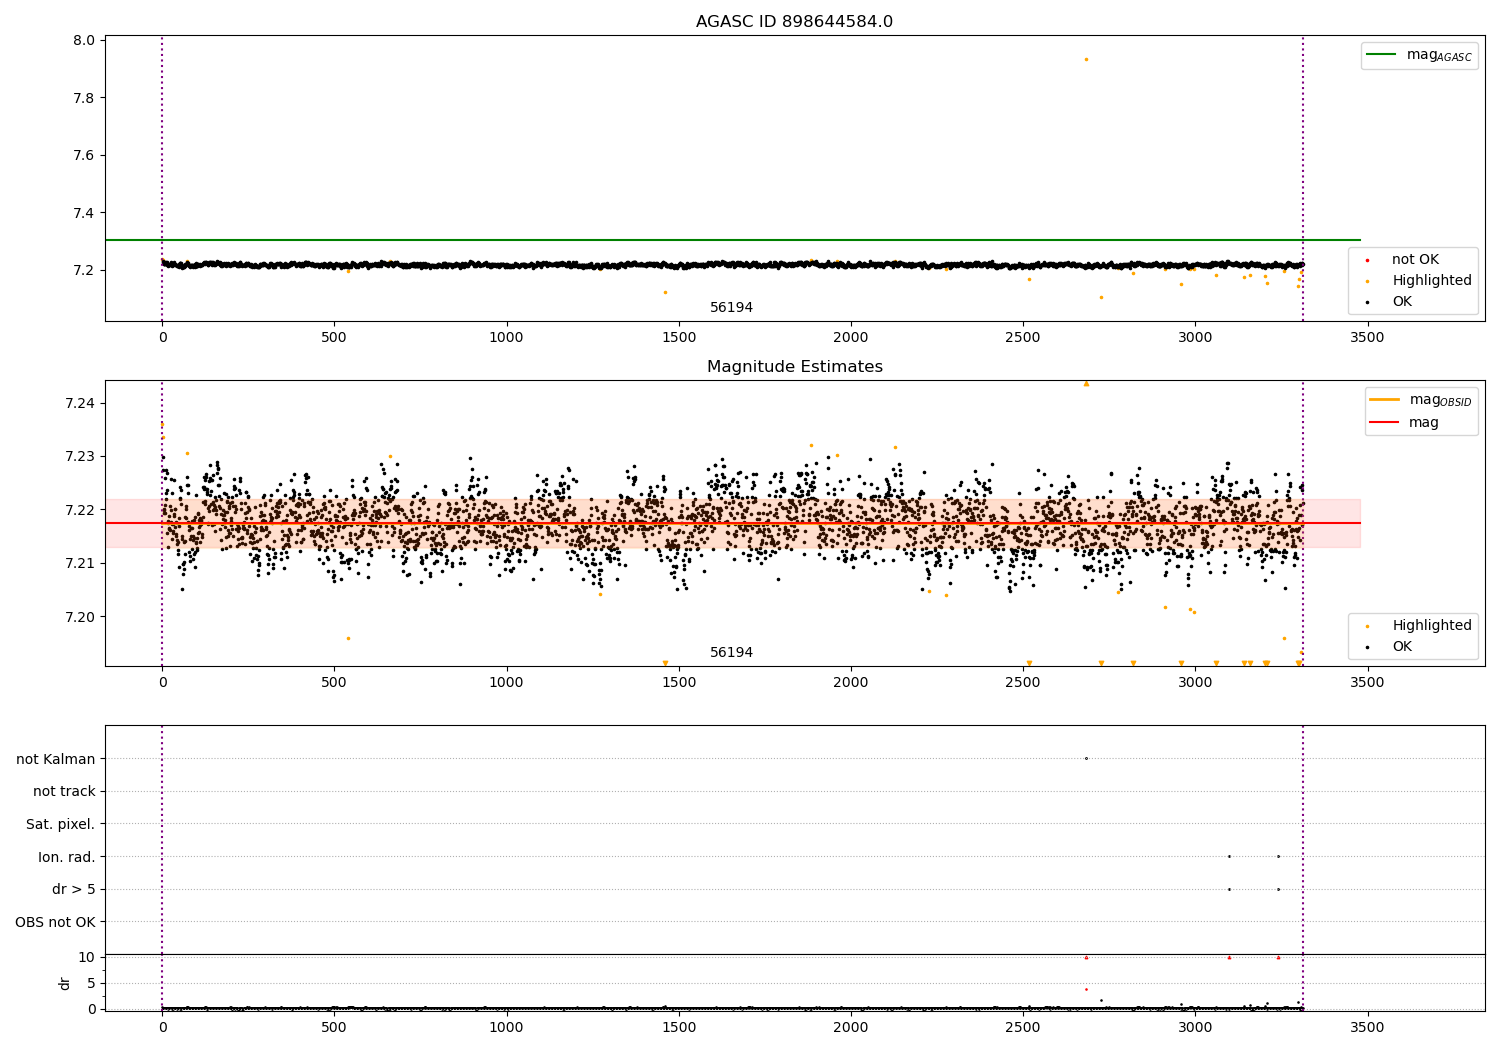This screenshot has width=1500, height=1050.
Task: Click the 'not track' axis label
Action: coord(64,792)
